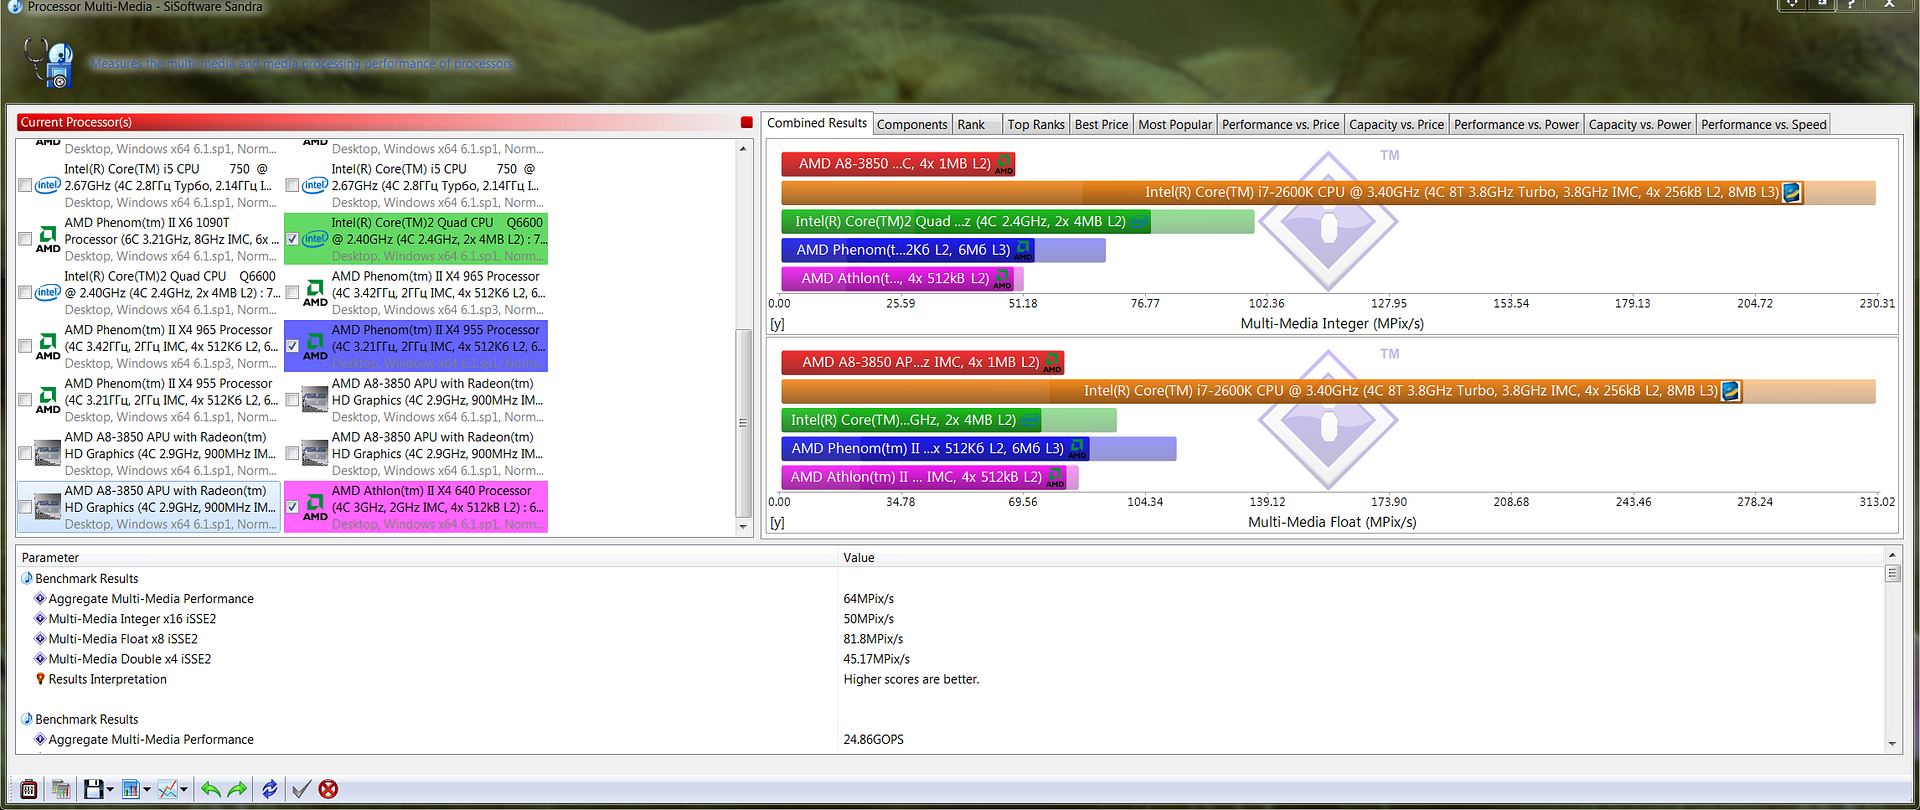Click red A8-3850 bar in Integer chart
The image size is (1920, 810).
point(898,164)
